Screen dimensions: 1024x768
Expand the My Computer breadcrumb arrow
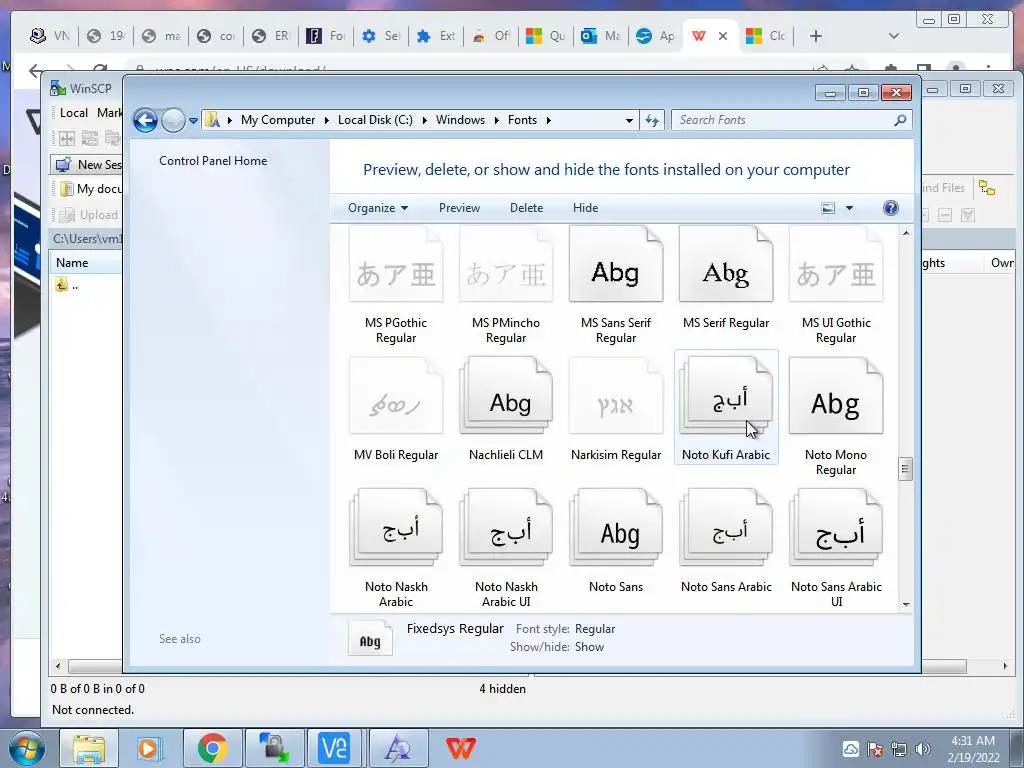click(x=327, y=120)
